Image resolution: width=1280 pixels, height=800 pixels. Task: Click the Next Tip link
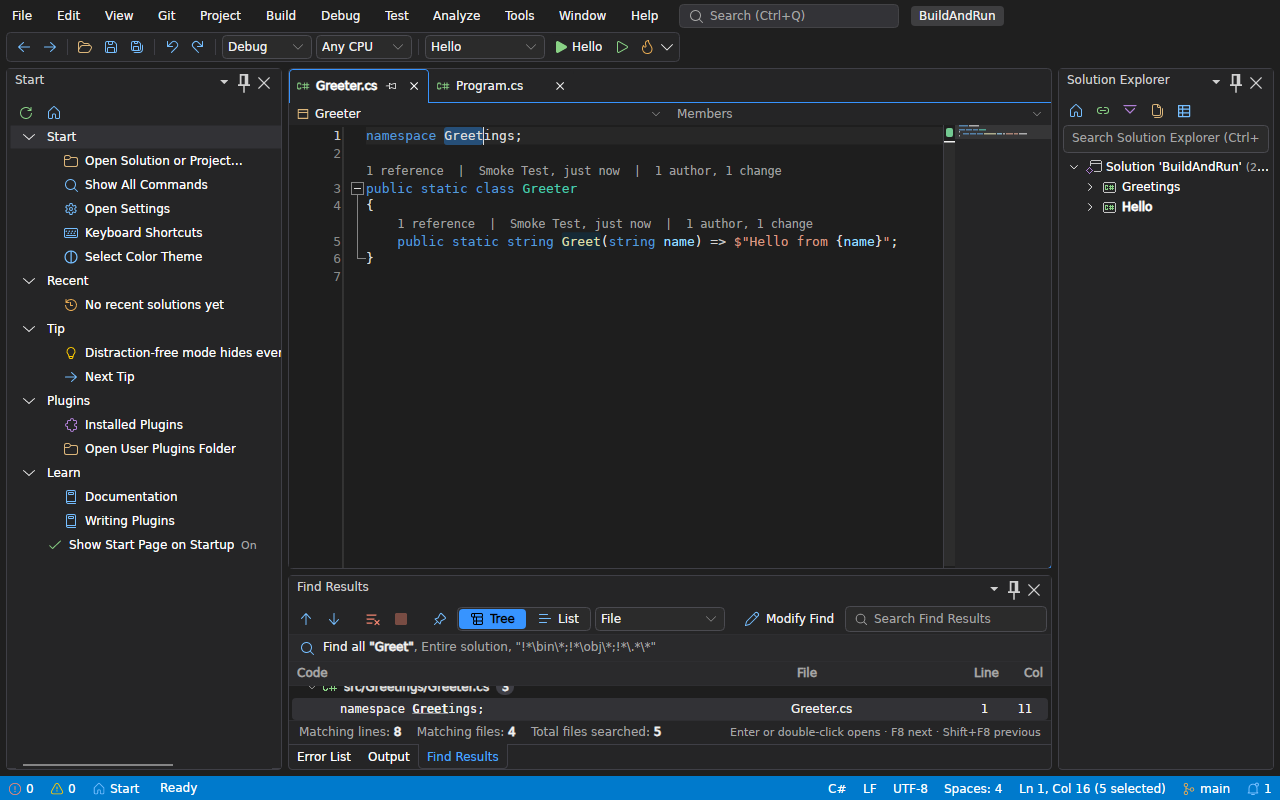(x=110, y=377)
